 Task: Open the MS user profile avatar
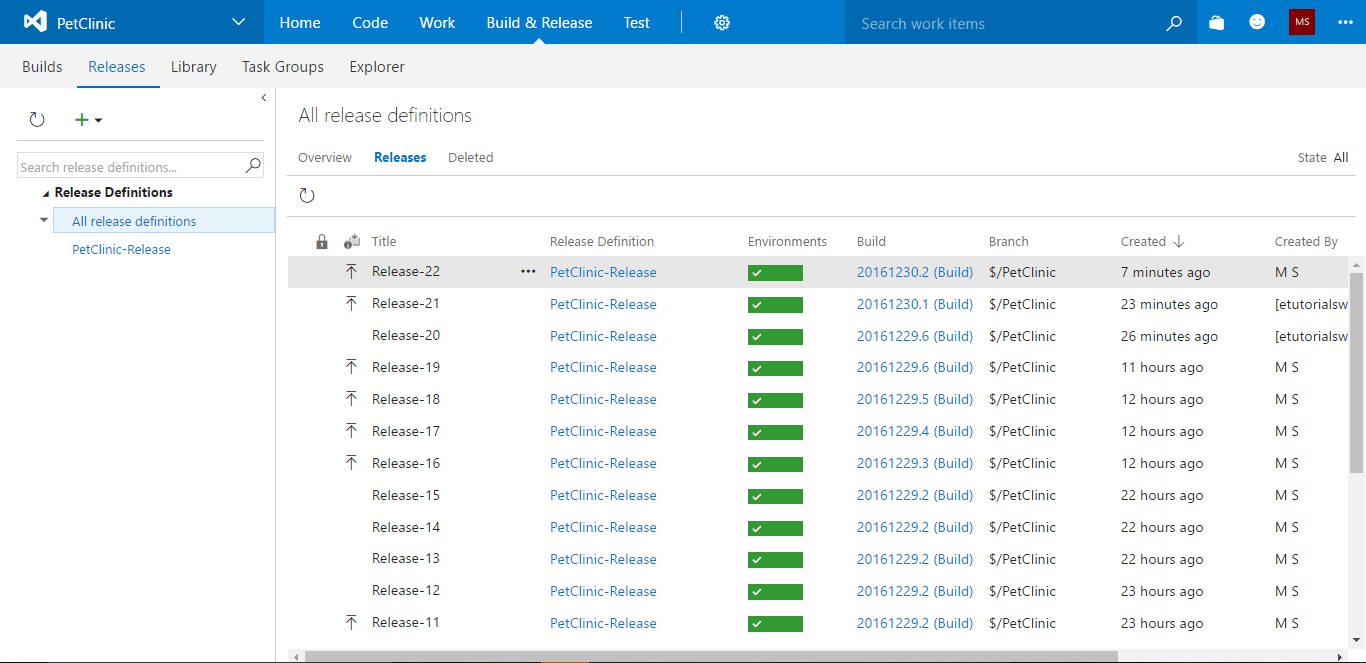1302,22
